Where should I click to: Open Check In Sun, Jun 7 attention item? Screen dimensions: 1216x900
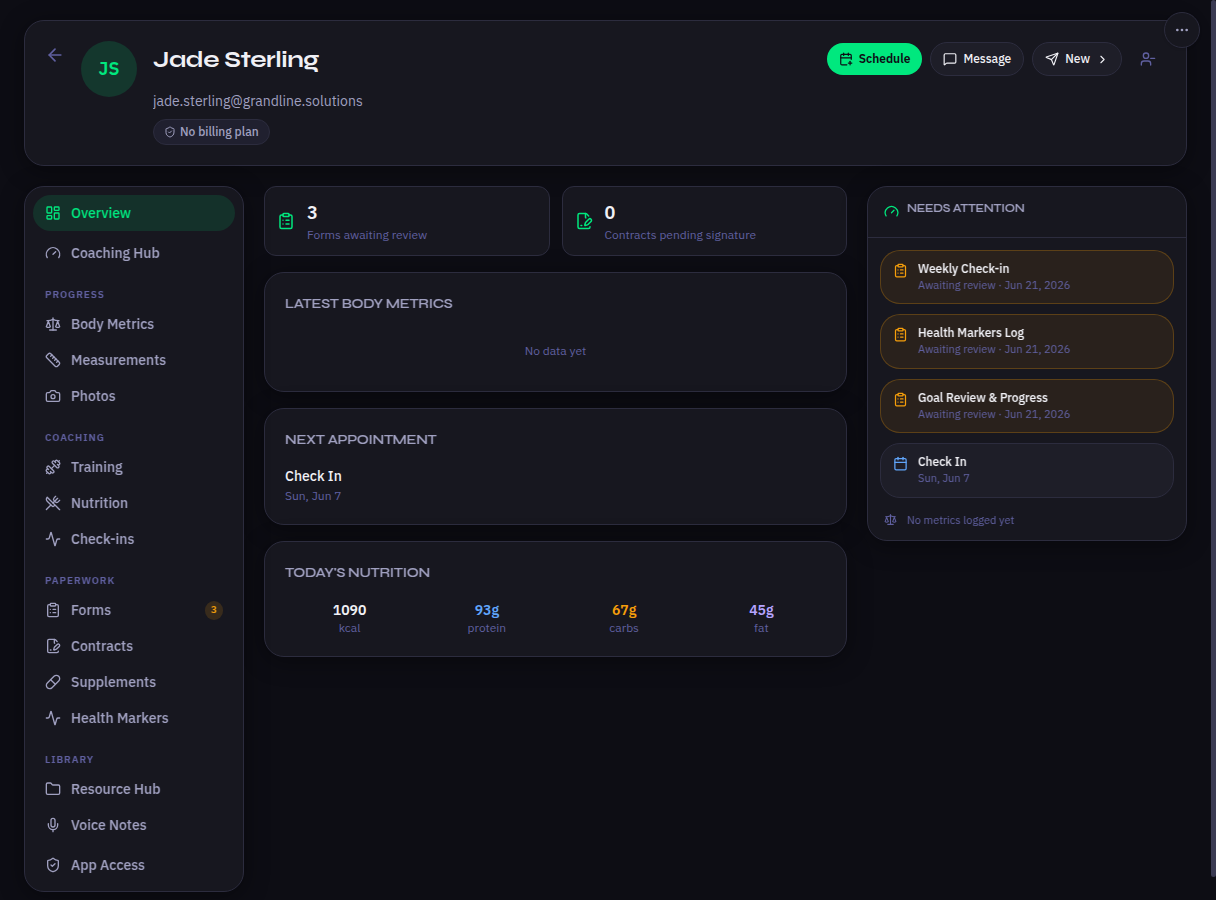1027,470
